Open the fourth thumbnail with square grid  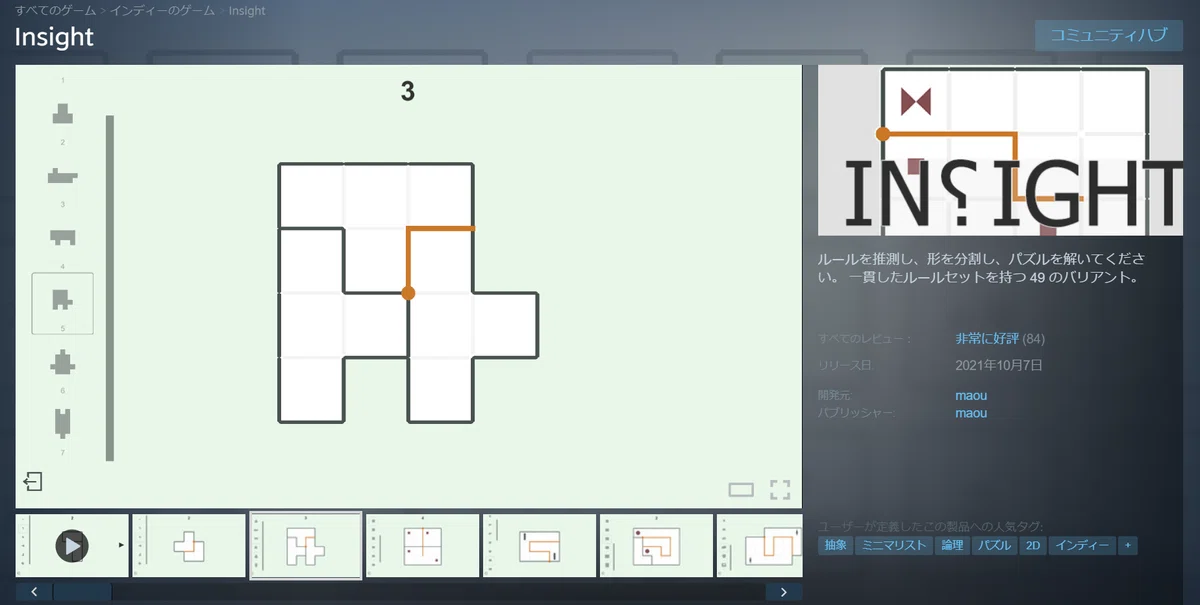(x=423, y=545)
